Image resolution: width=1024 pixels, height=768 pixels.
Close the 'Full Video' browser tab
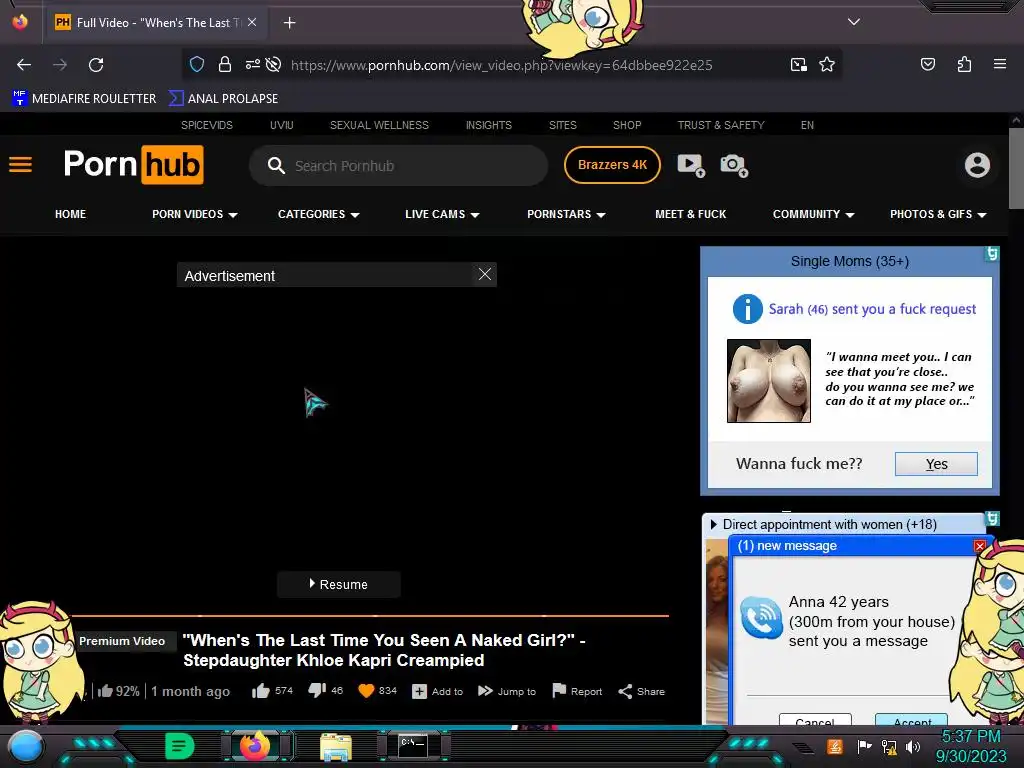(x=251, y=22)
